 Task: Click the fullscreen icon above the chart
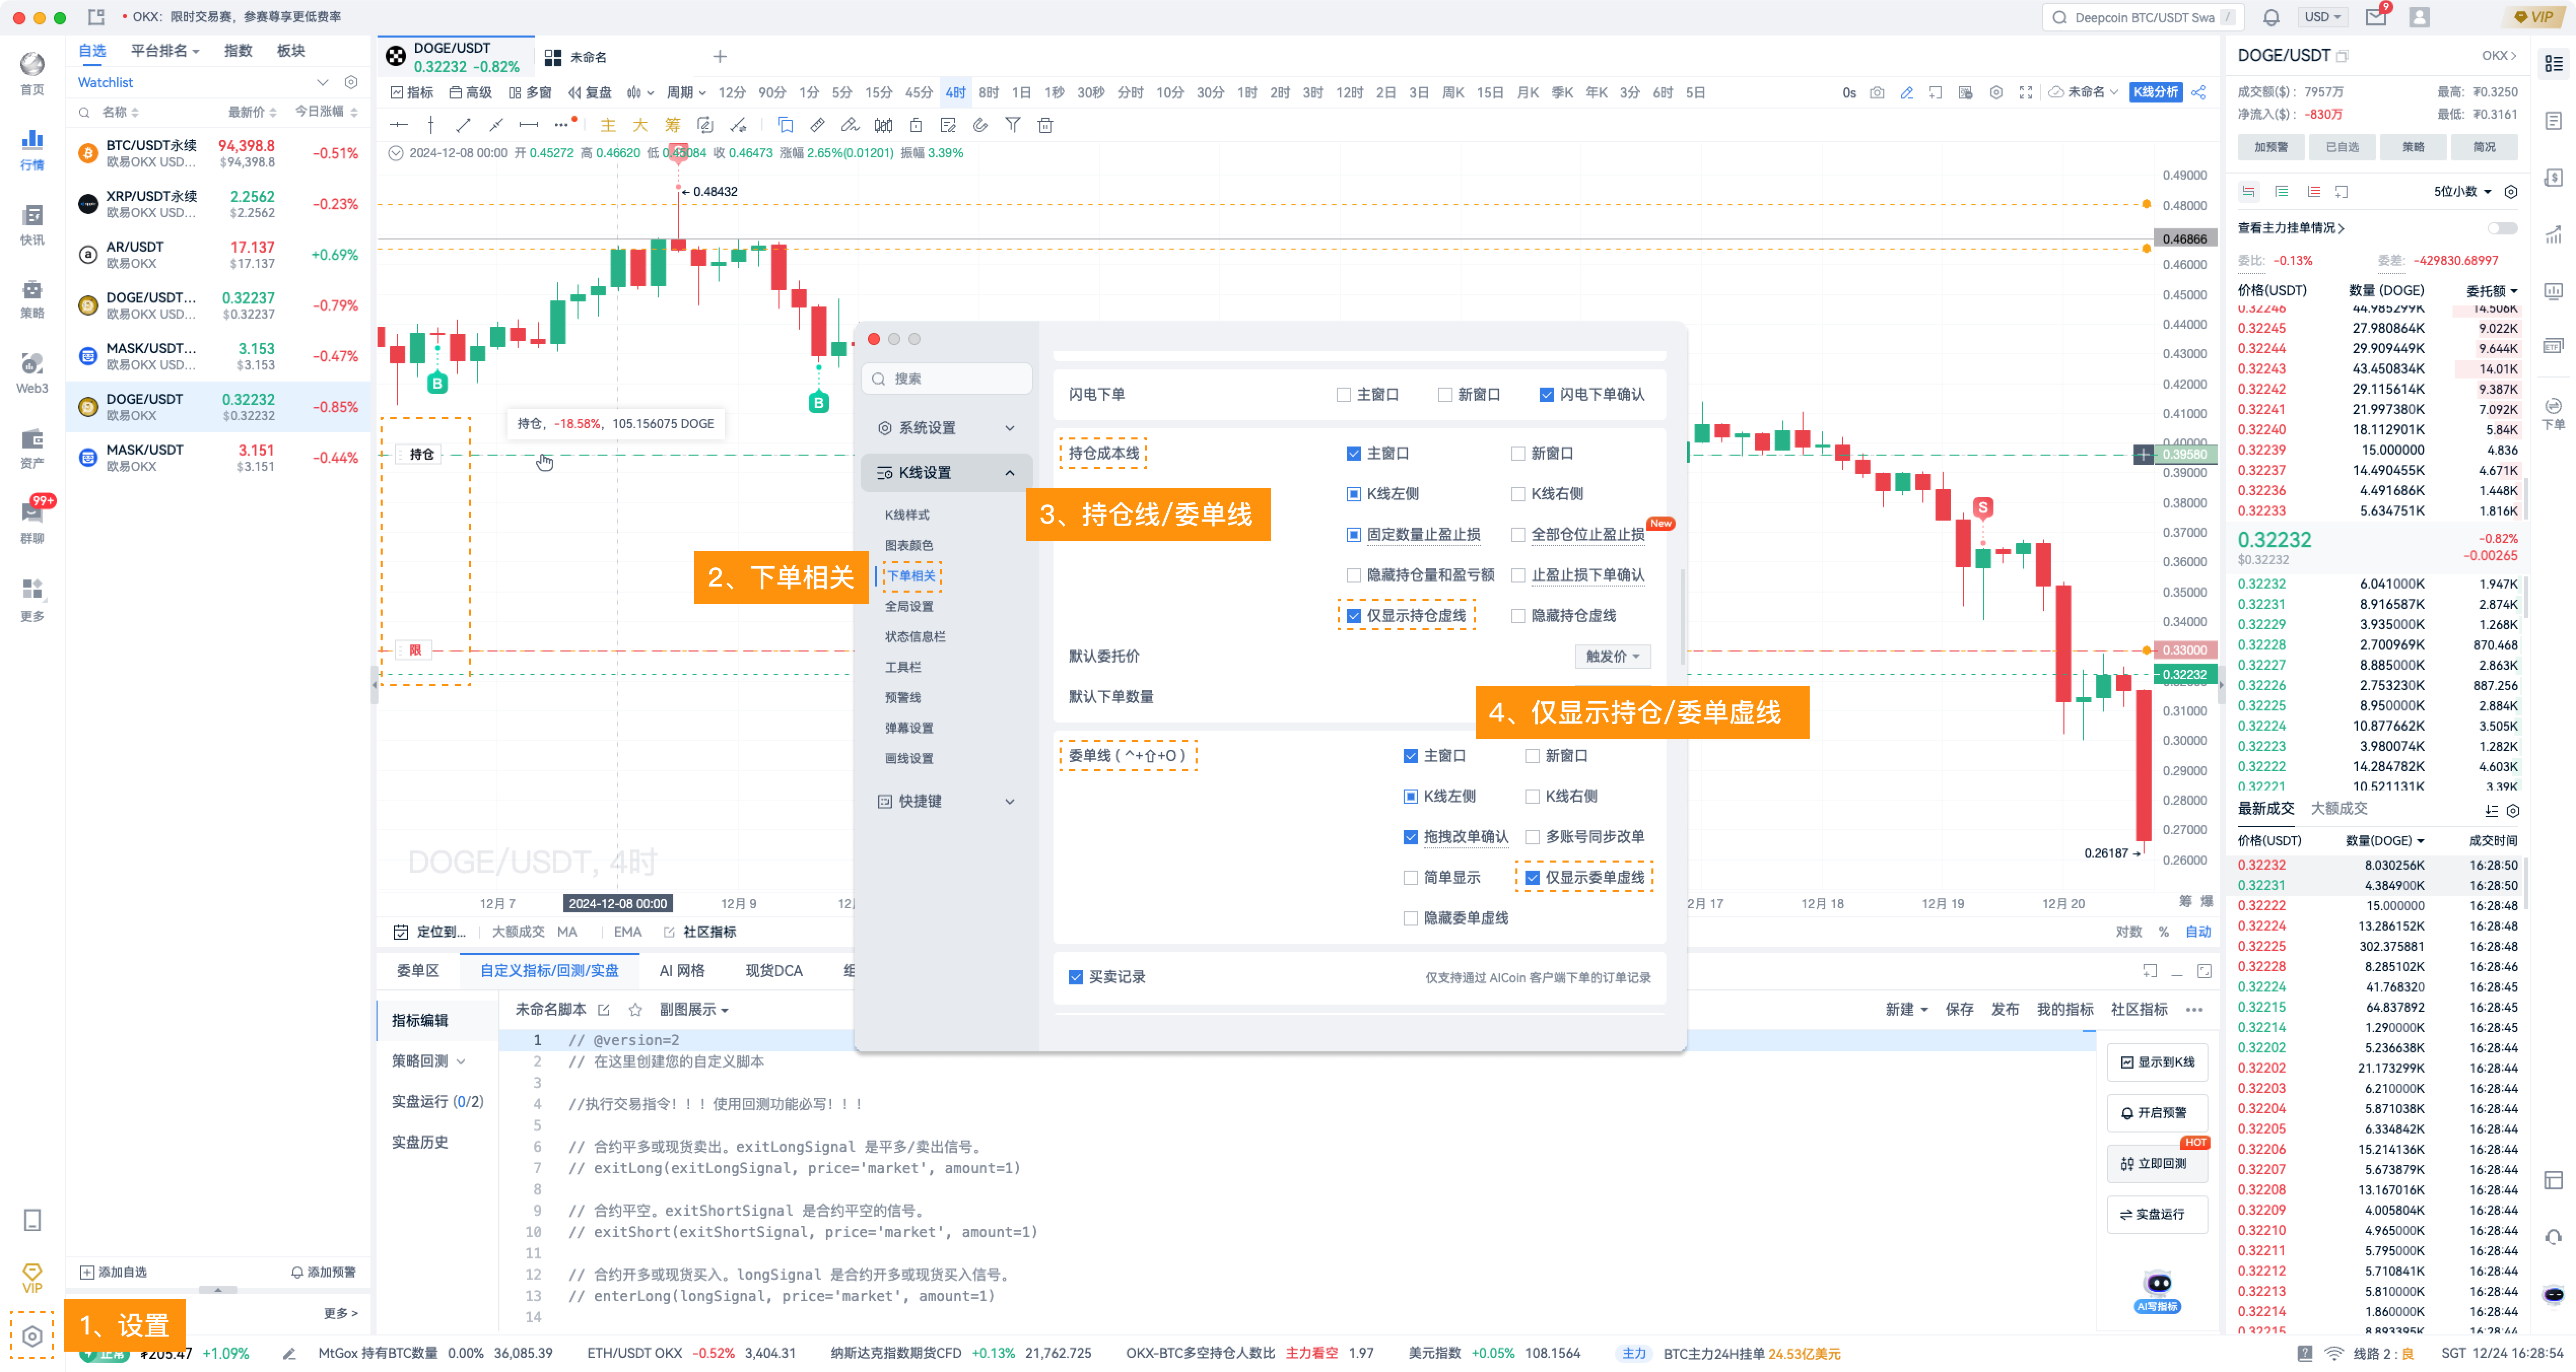(2025, 93)
